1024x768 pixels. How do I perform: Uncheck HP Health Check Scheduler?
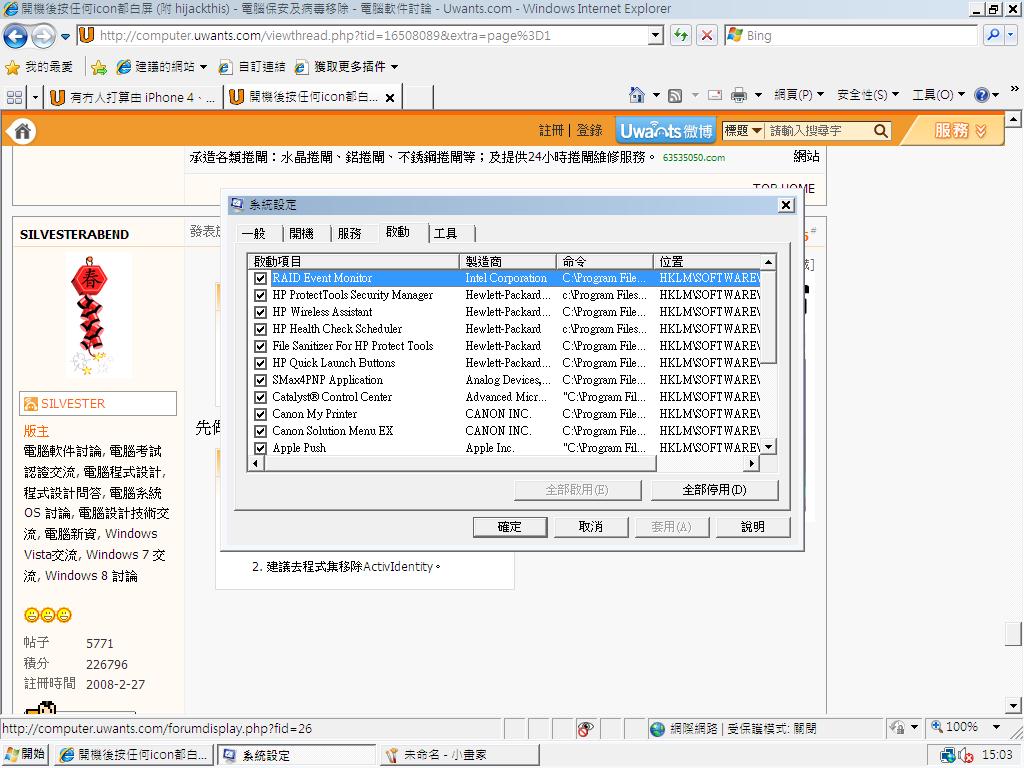[x=261, y=329]
